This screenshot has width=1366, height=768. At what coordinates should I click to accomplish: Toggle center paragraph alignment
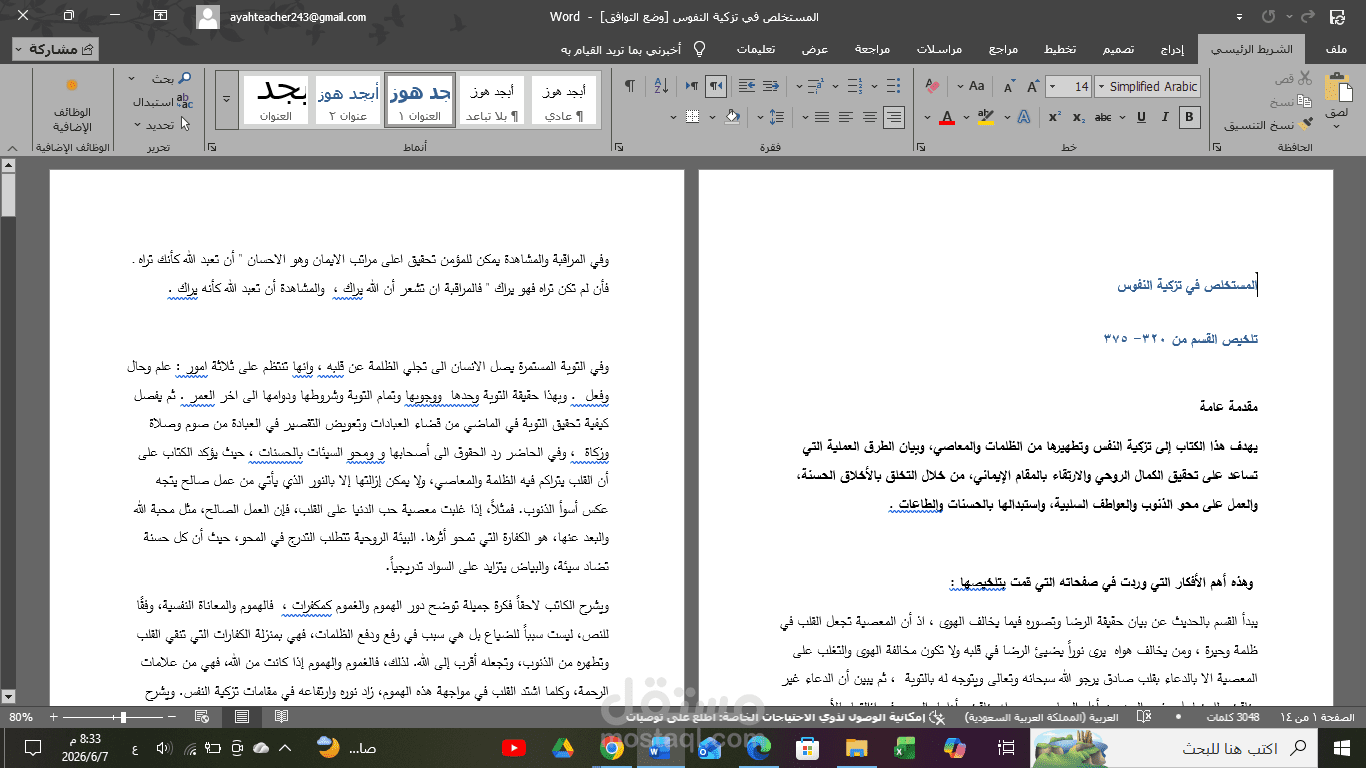point(870,117)
